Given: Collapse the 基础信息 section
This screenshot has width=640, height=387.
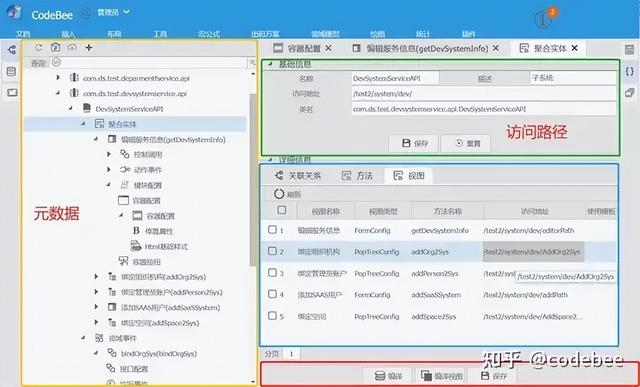Looking at the screenshot, I should (x=269, y=64).
